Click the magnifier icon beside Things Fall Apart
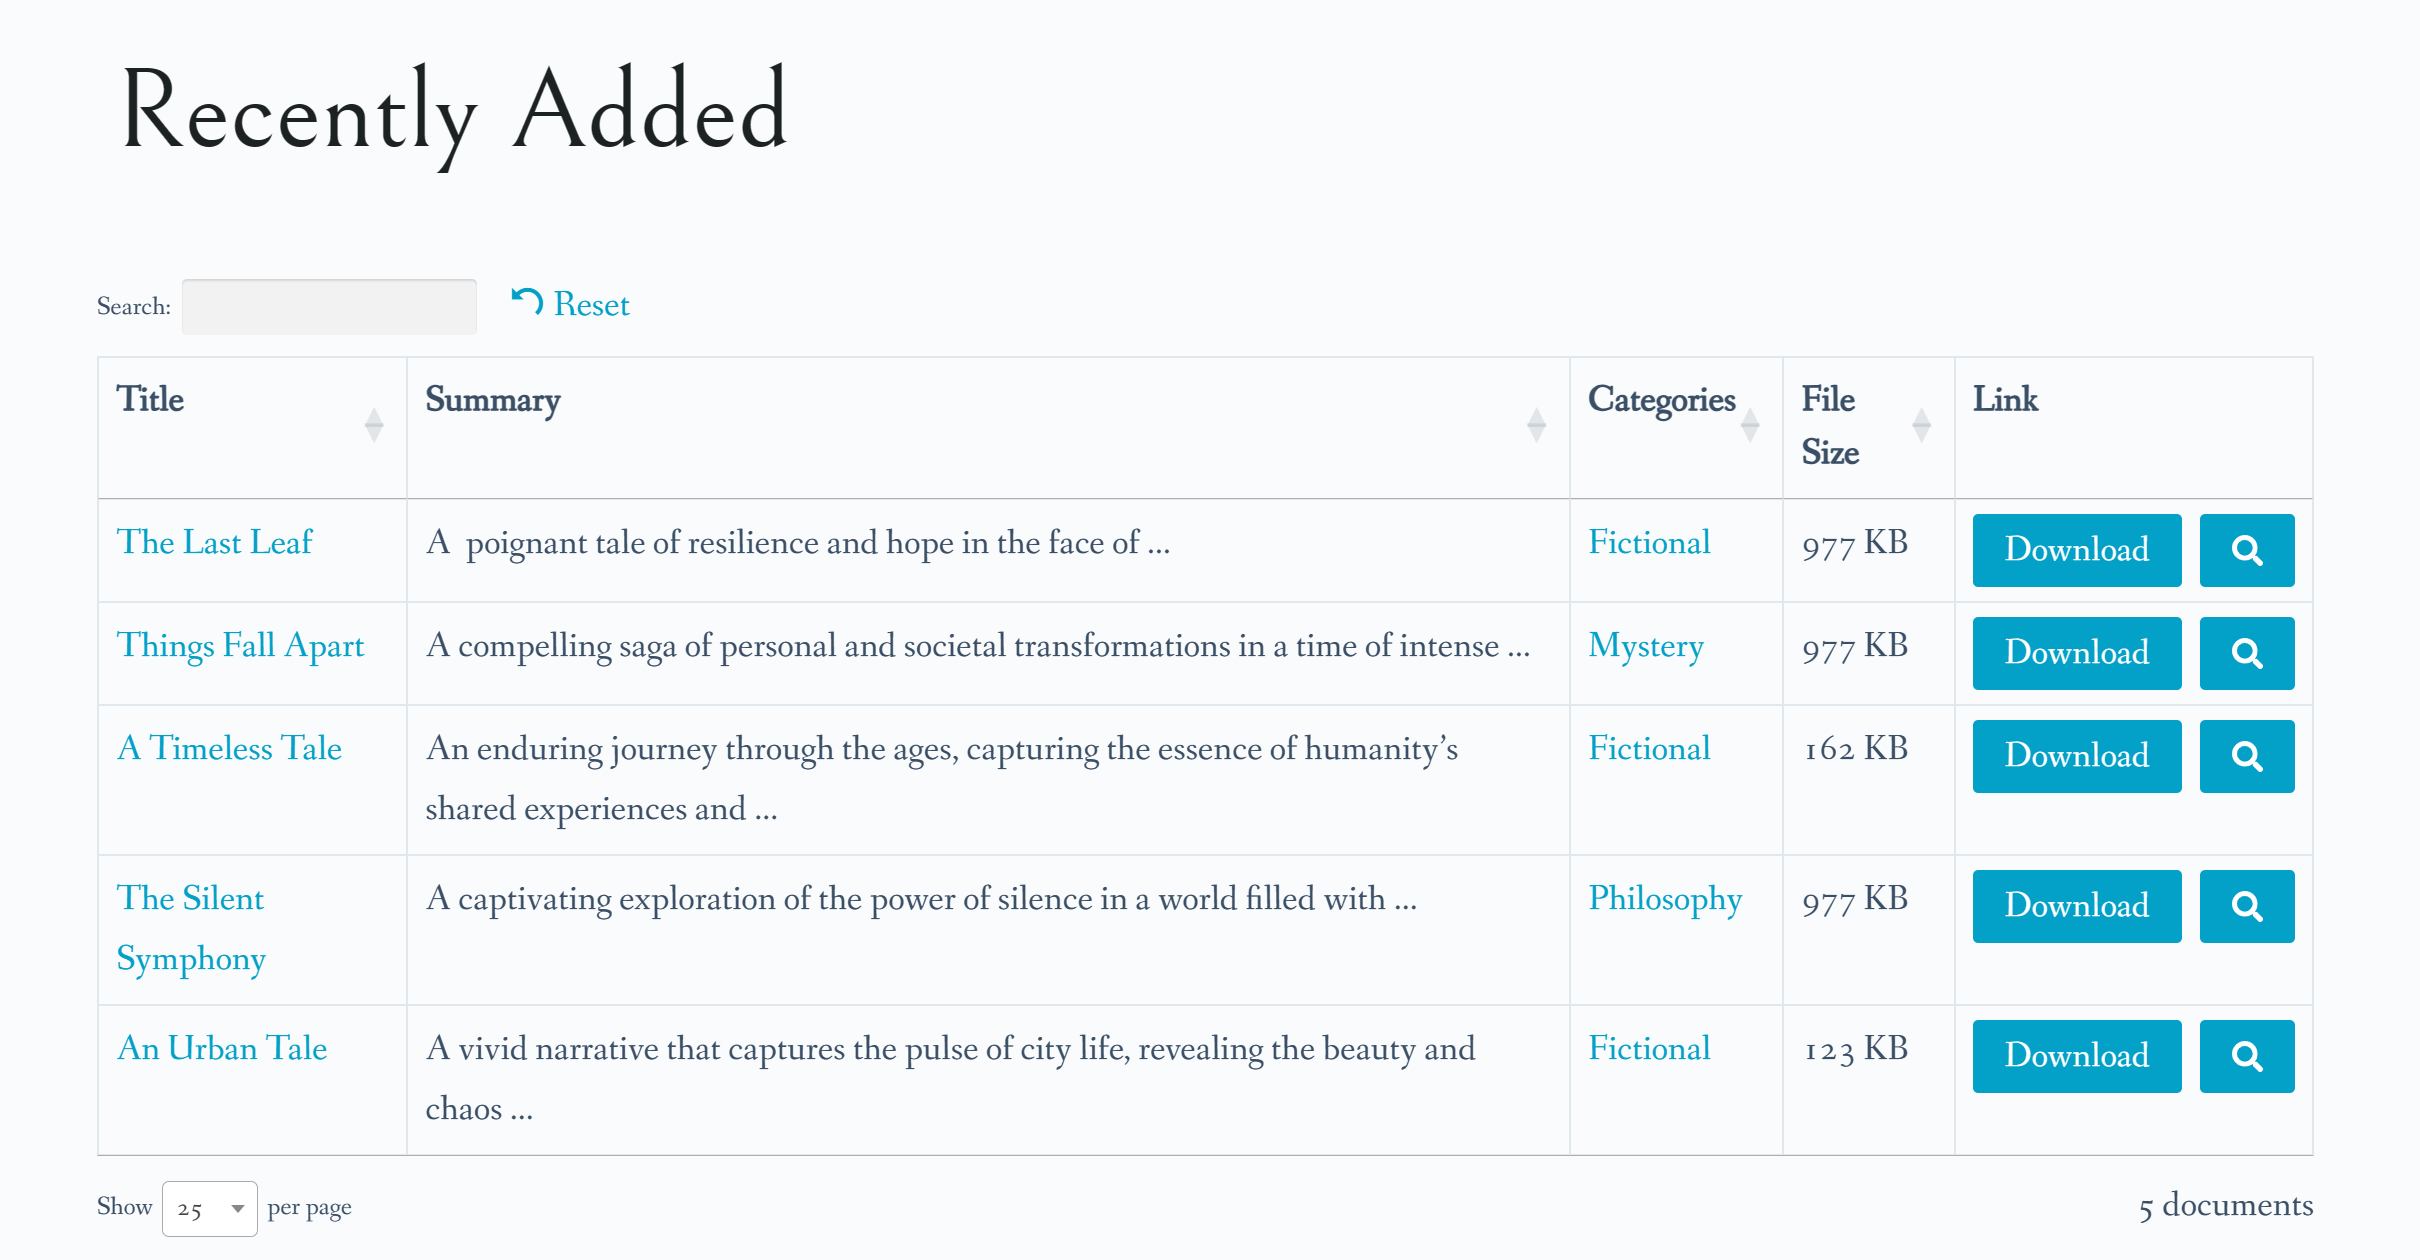2420x1260 pixels. pos(2247,653)
